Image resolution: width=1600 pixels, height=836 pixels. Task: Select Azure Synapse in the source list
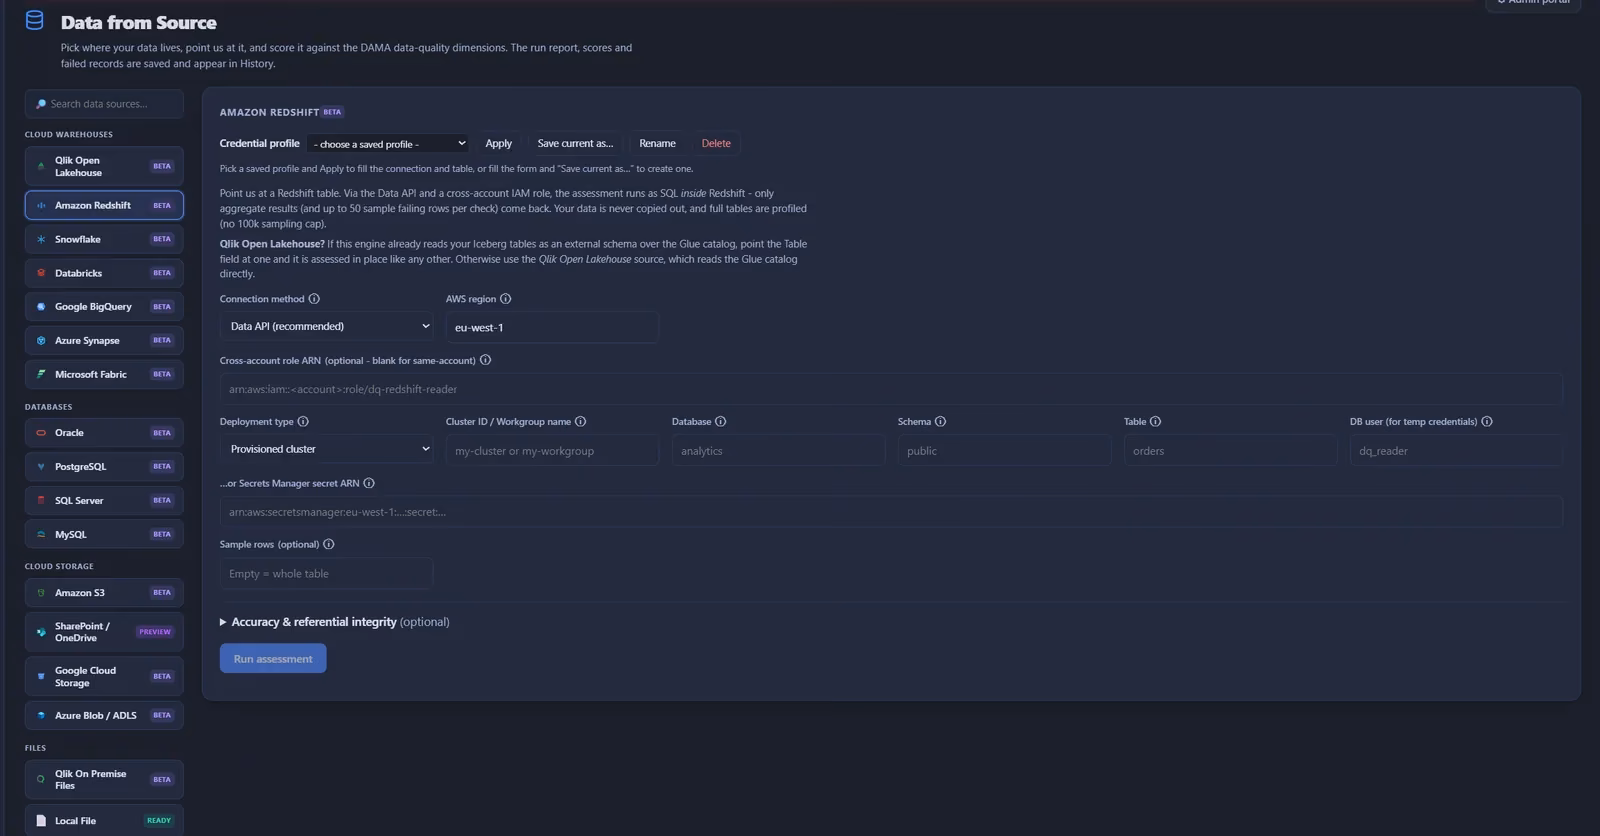pos(104,340)
